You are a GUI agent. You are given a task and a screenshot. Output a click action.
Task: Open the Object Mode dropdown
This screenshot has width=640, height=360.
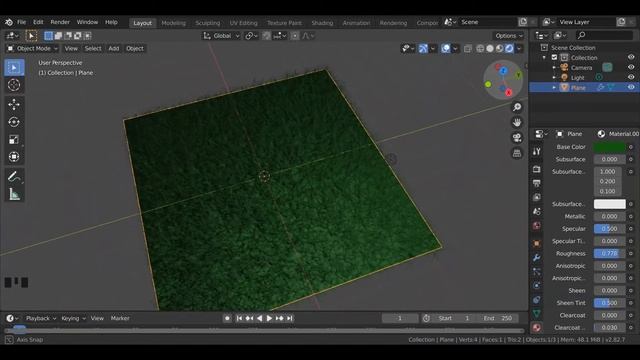32,49
